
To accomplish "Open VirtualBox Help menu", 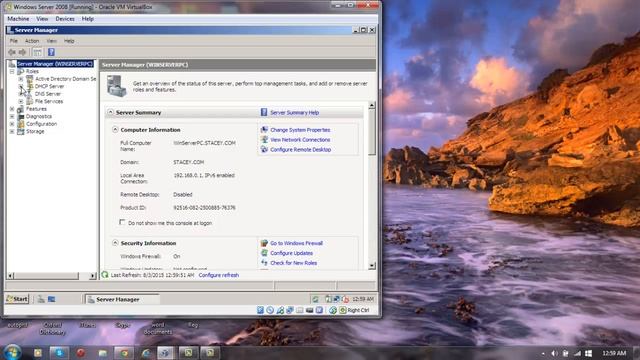I will point(87,19).
